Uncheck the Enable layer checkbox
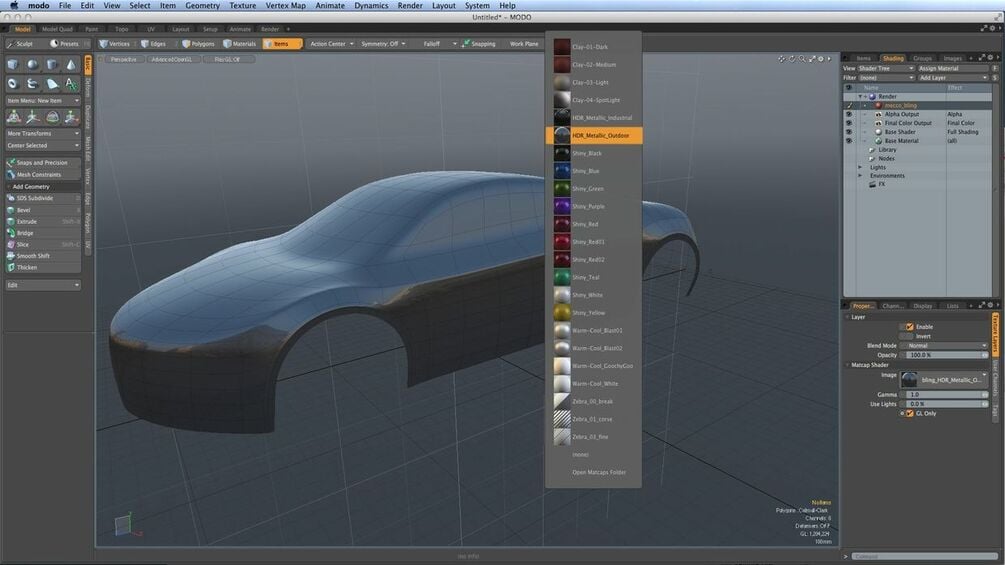Viewport: 1005px width, 565px height. point(909,327)
